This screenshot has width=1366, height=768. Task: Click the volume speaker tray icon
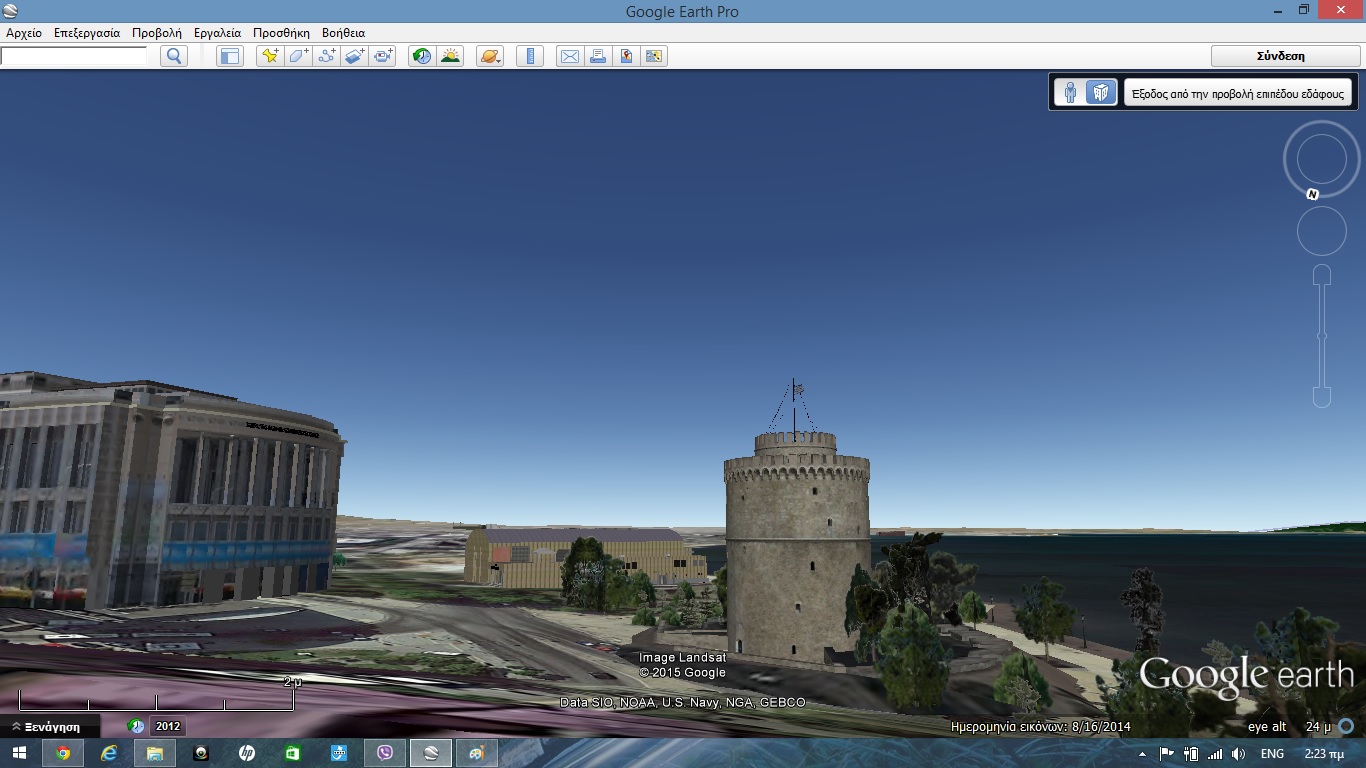coord(1238,754)
